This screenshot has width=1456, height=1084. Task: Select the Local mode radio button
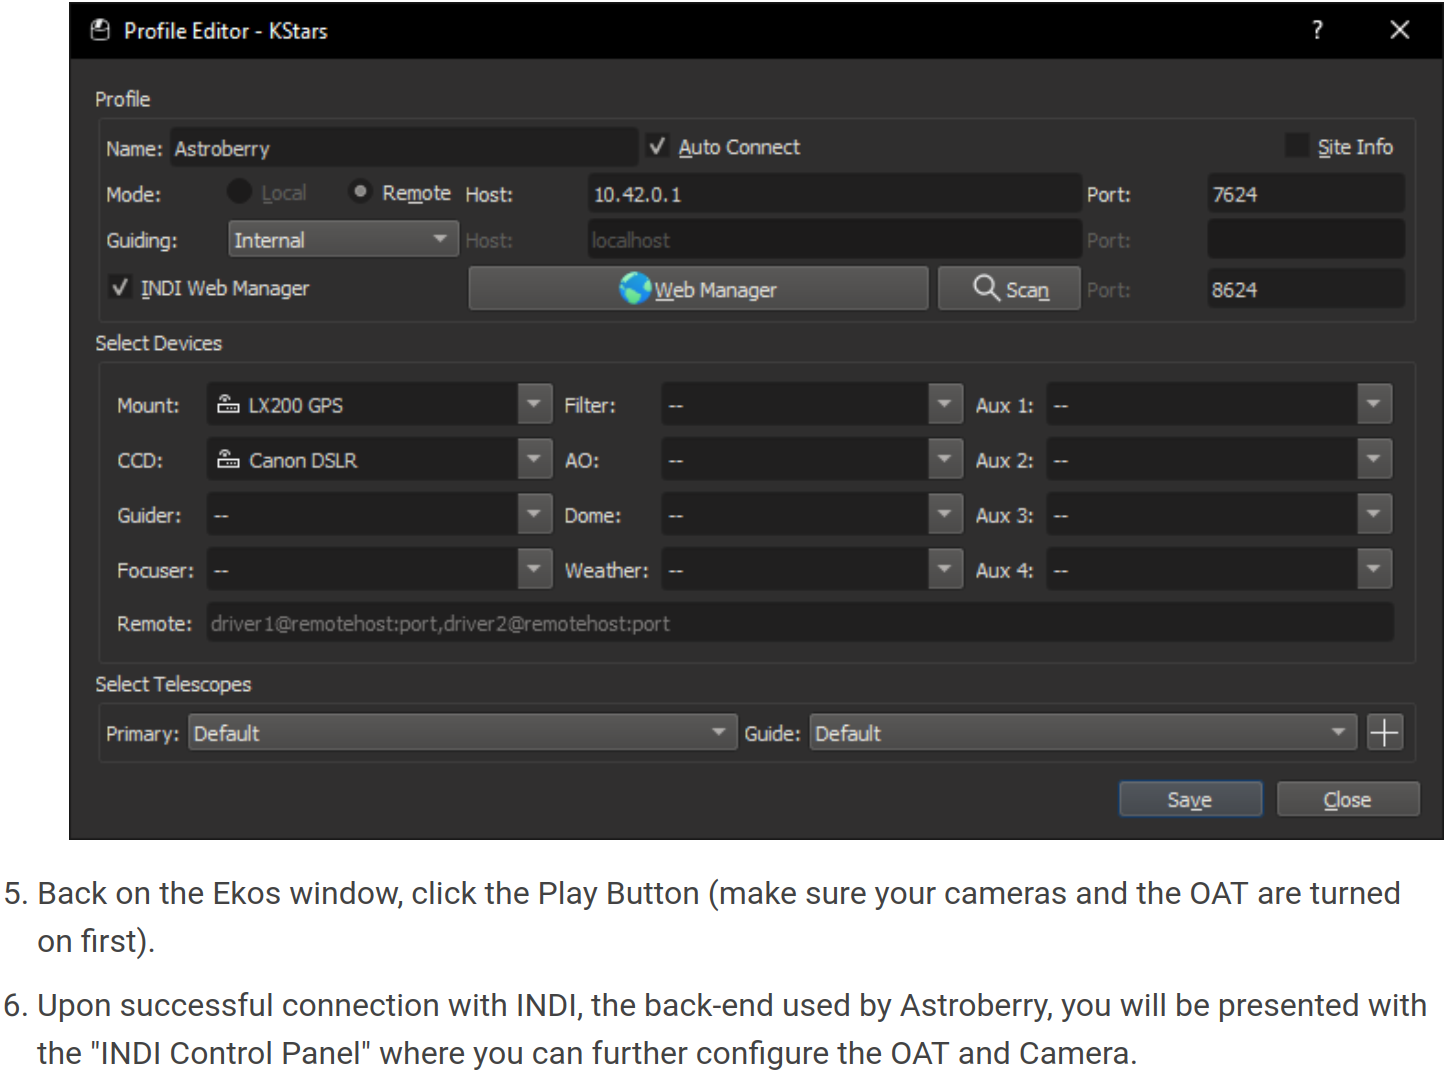click(x=239, y=191)
